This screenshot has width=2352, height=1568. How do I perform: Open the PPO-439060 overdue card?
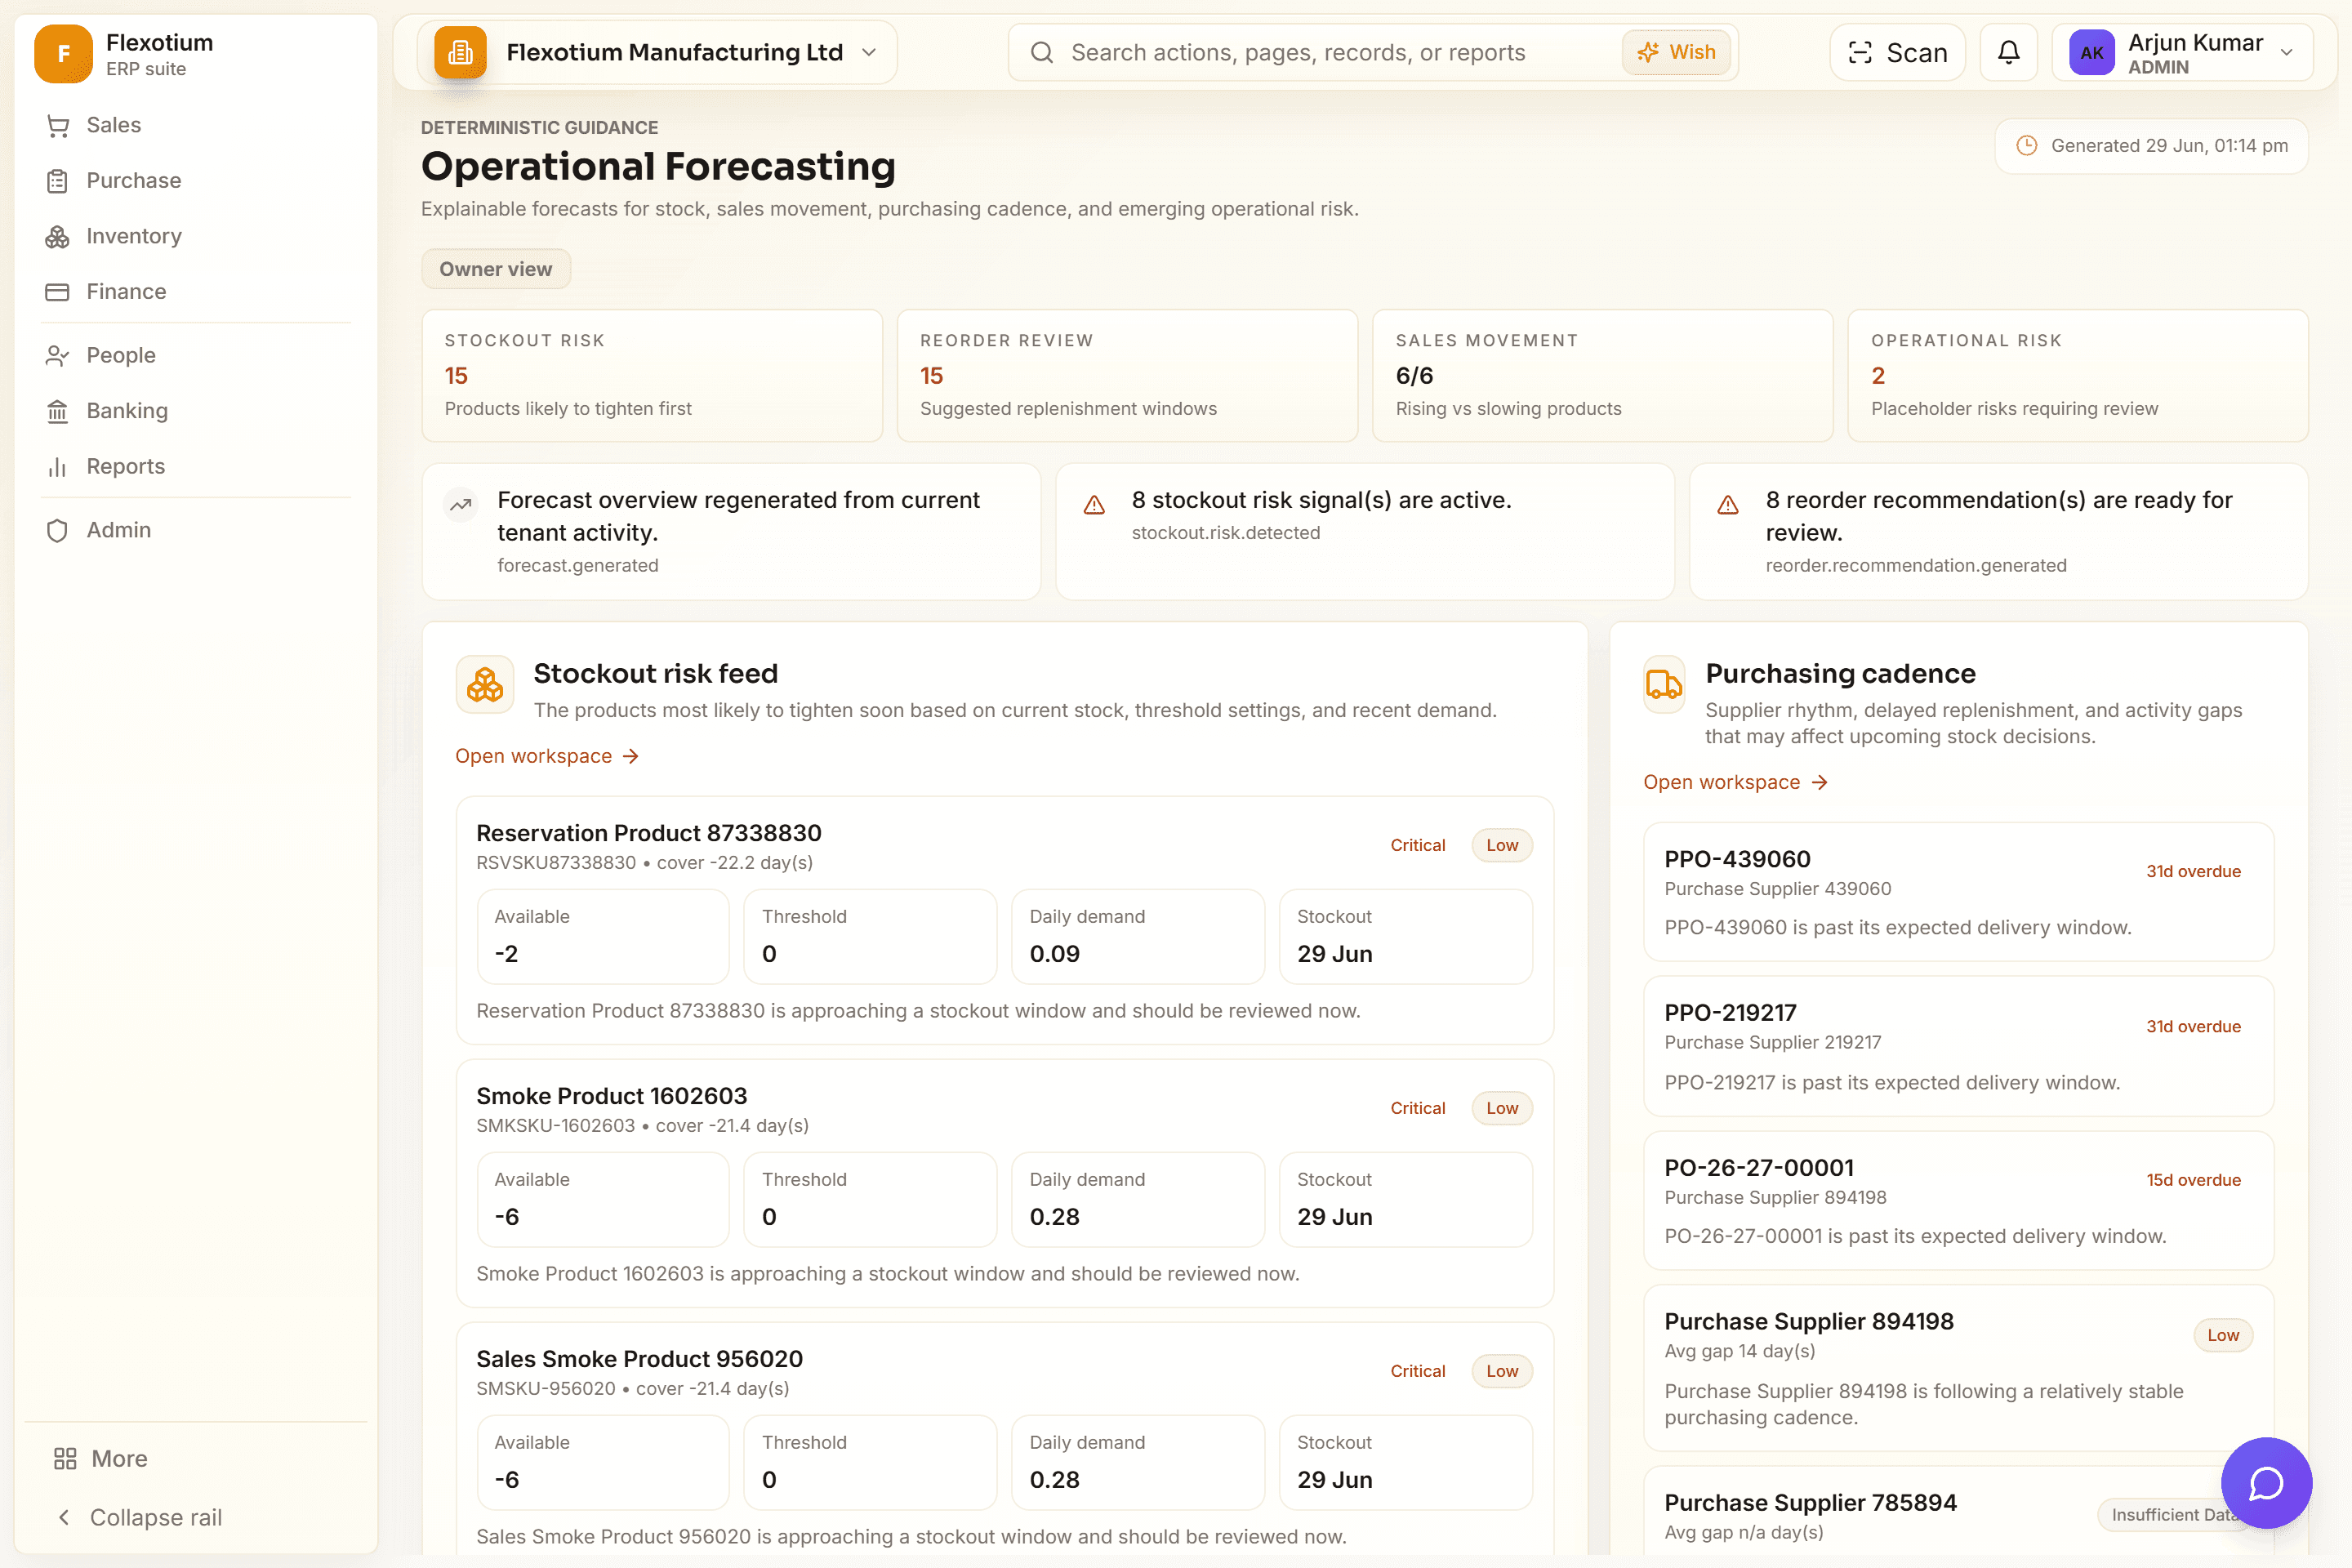pyautogui.click(x=1958, y=892)
